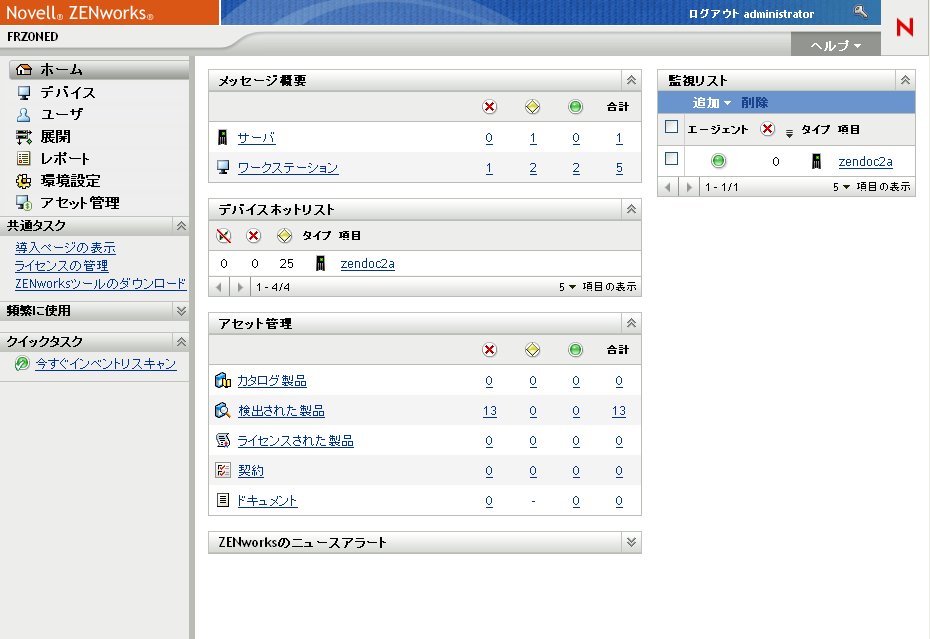This screenshot has width=930, height=639.
Task: Open zendoc2a in the watch list
Action: [865, 161]
